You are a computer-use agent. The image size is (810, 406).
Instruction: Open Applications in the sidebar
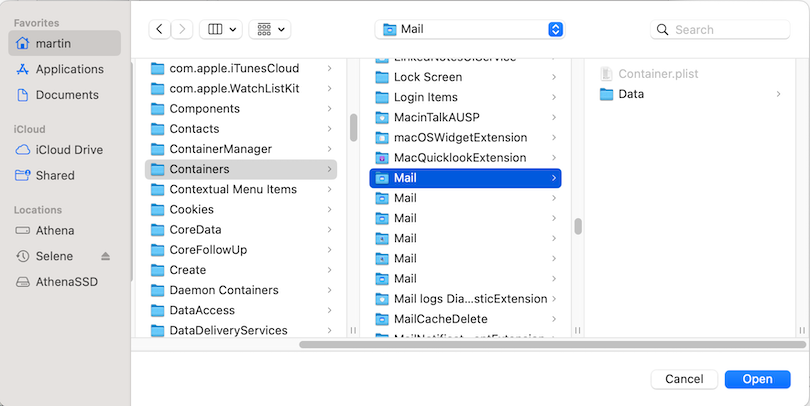click(x=65, y=69)
